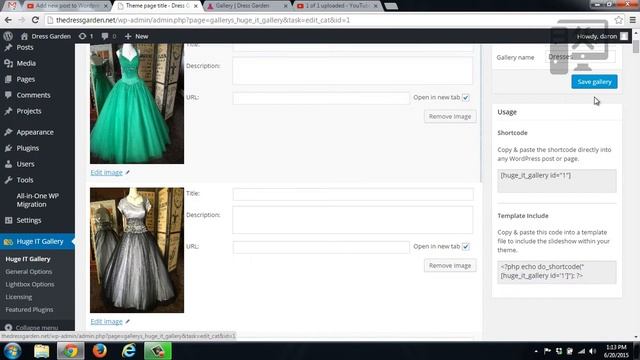Toggle Open in new tab for silver dress
This screenshot has height=360, width=640.
pos(466,247)
